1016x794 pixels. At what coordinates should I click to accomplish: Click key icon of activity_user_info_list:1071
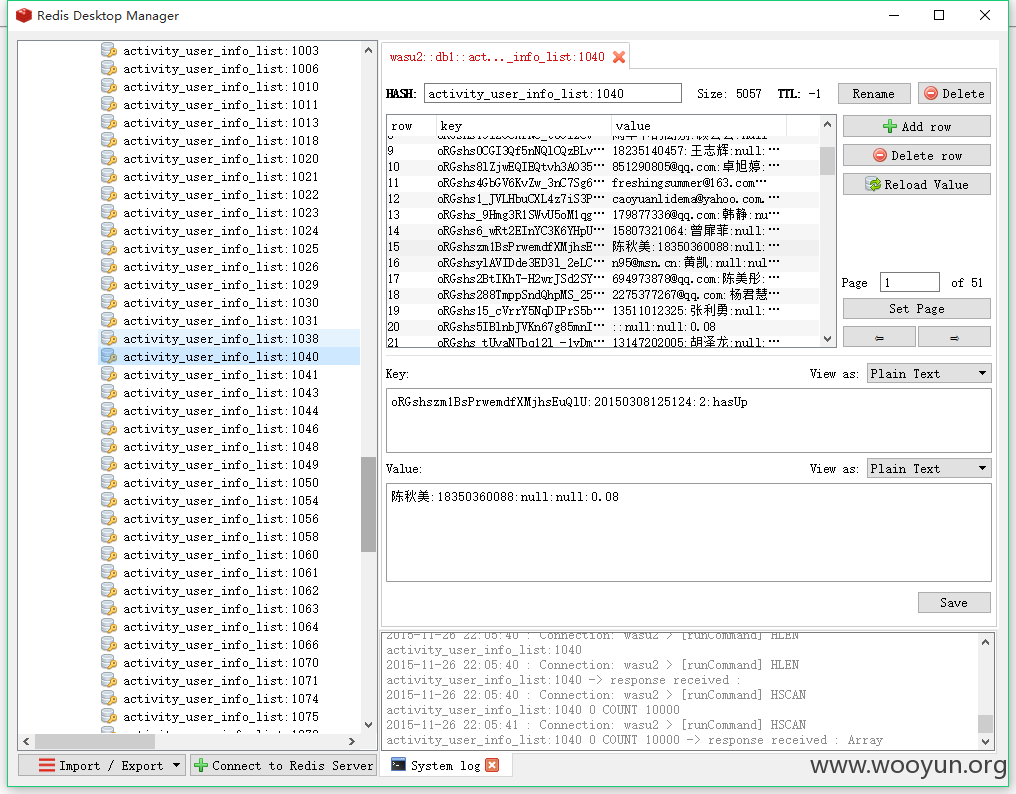click(109, 681)
